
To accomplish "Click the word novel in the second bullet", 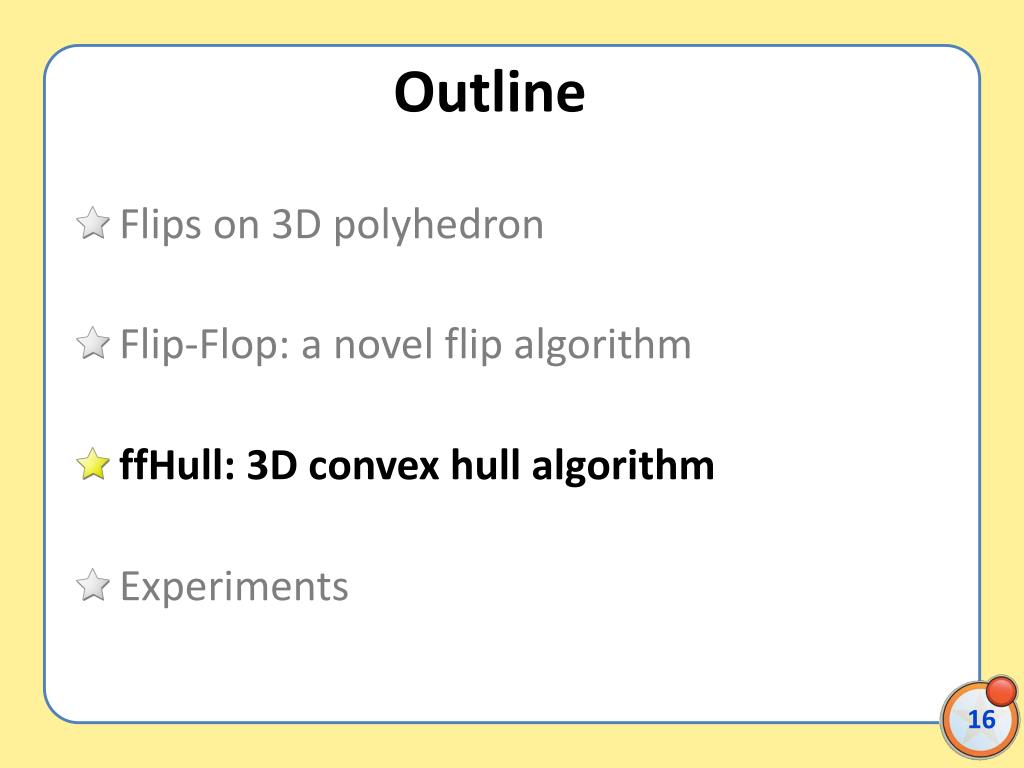I will click(383, 344).
